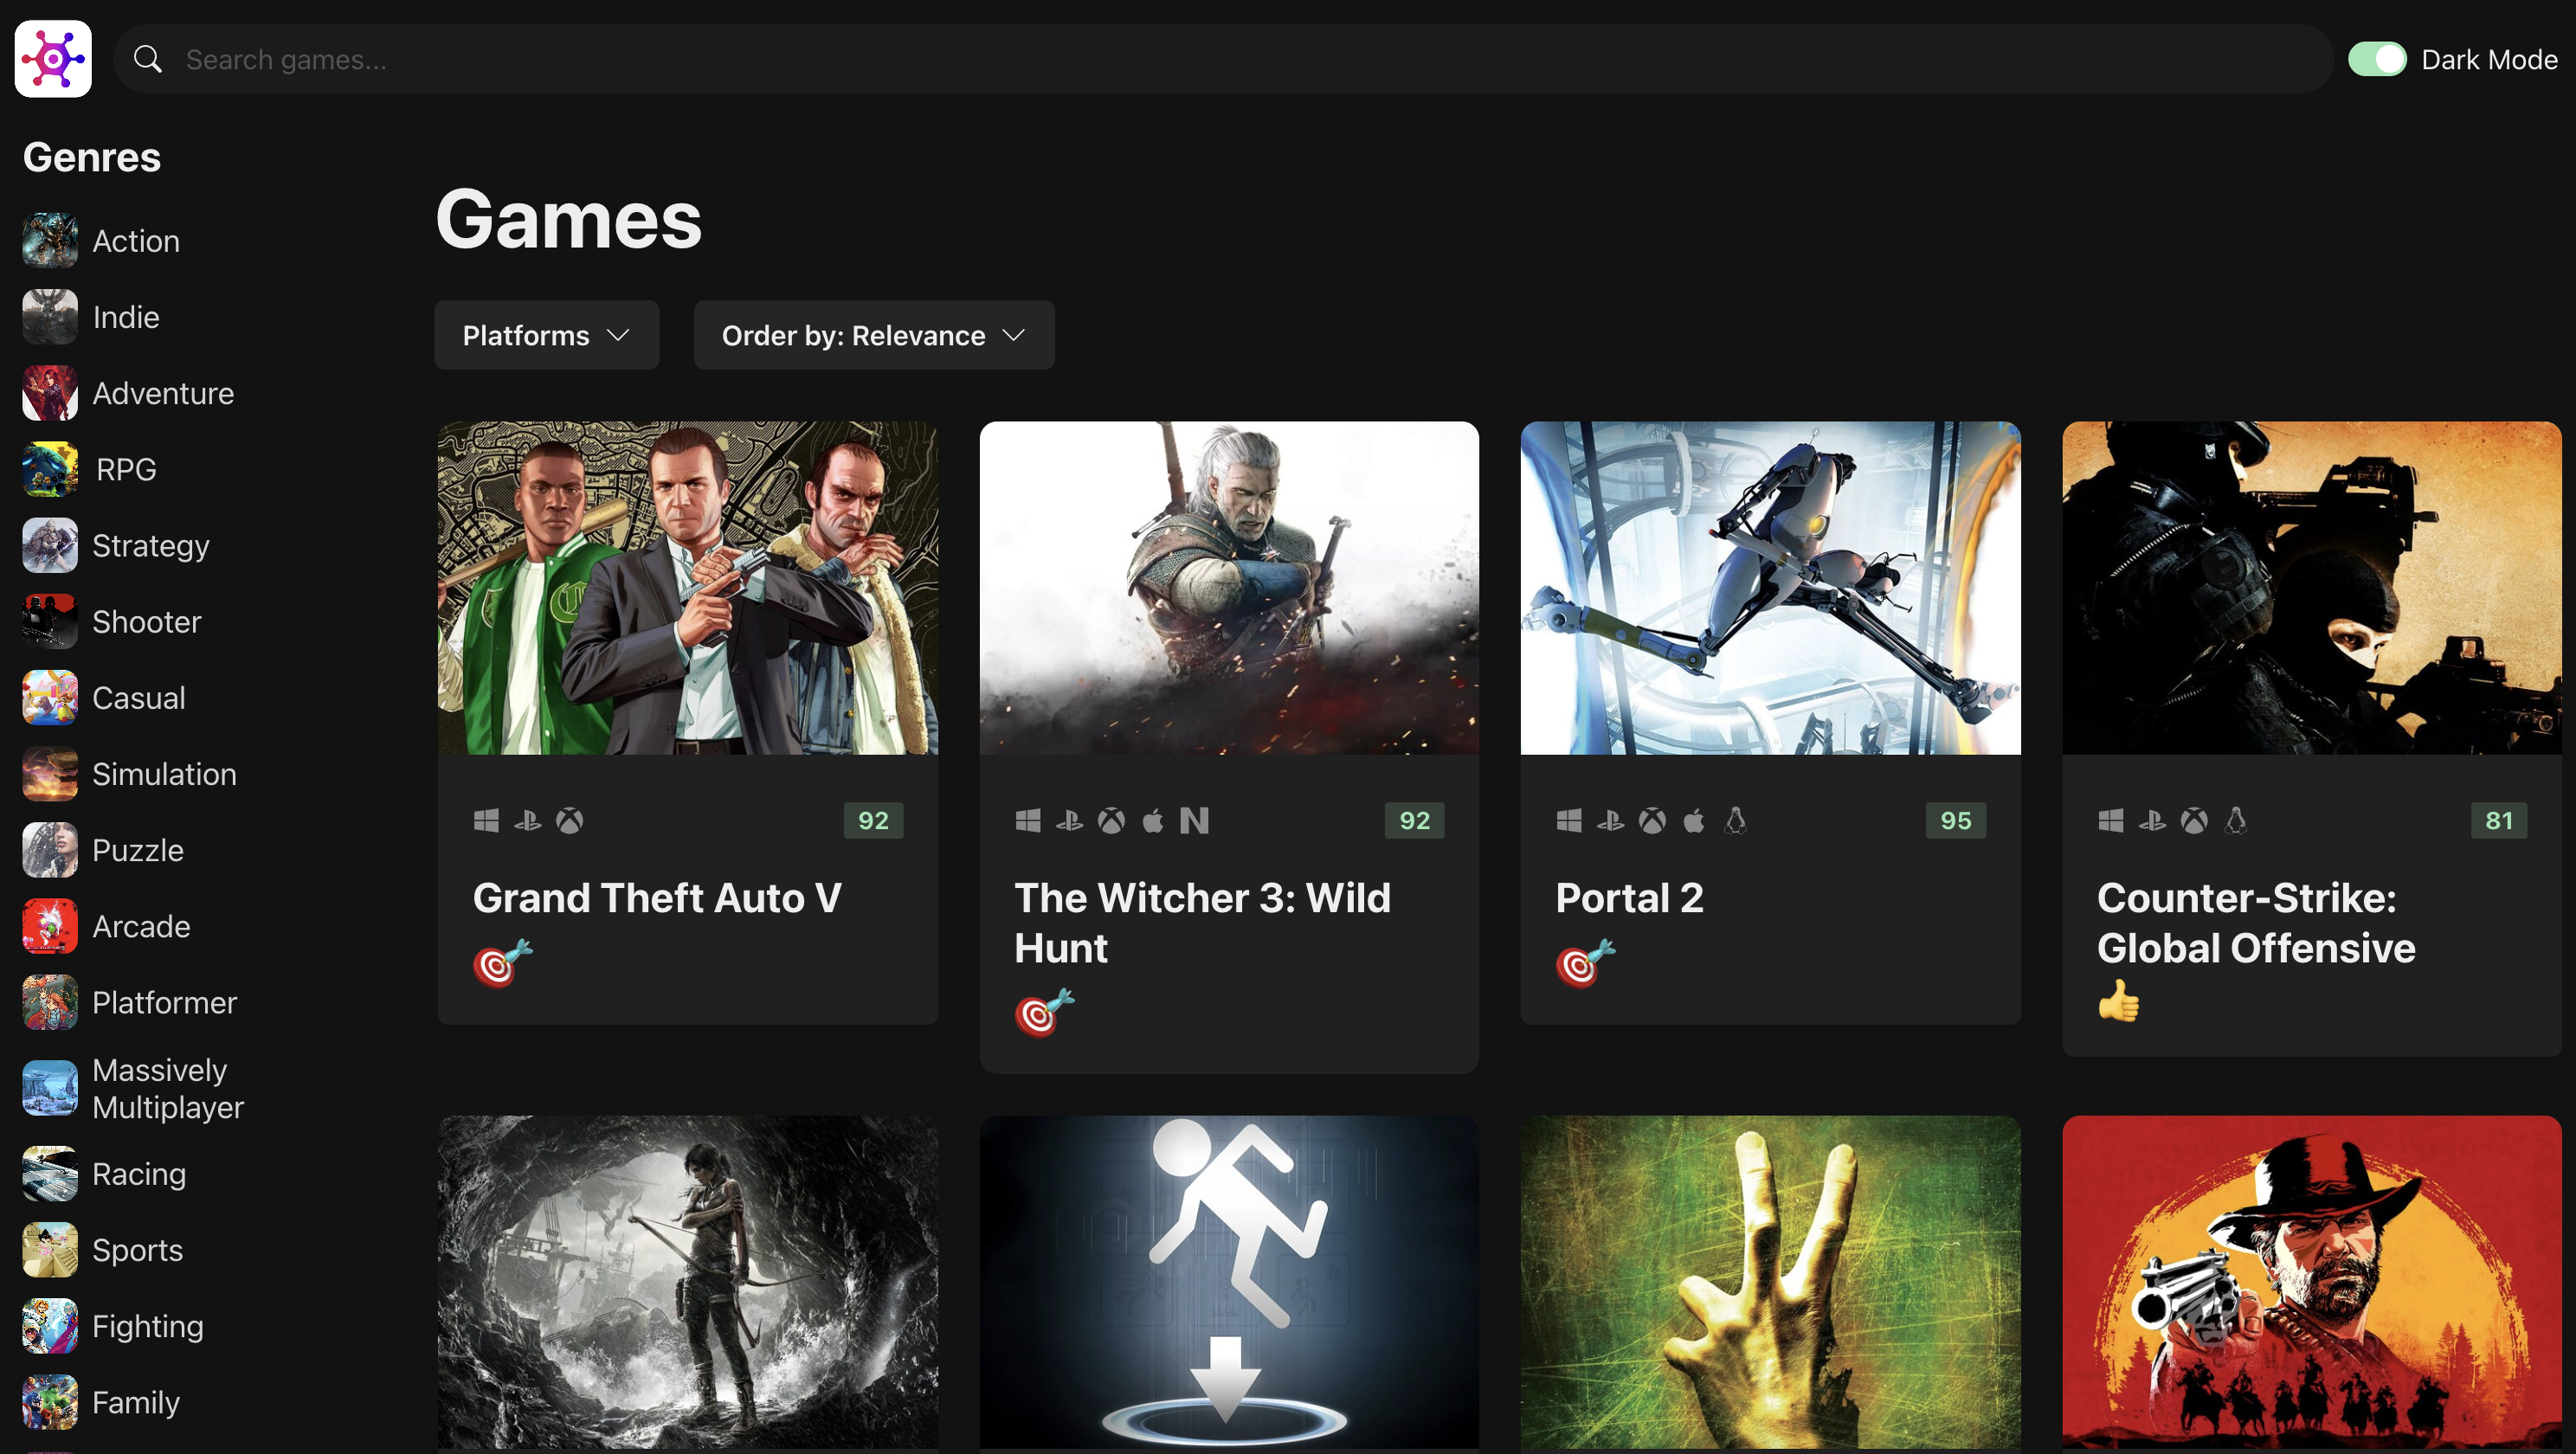Screen dimensions: 2576x1454
Task: Click the Arcade genre thumbnail icon
Action: [x=50, y=926]
